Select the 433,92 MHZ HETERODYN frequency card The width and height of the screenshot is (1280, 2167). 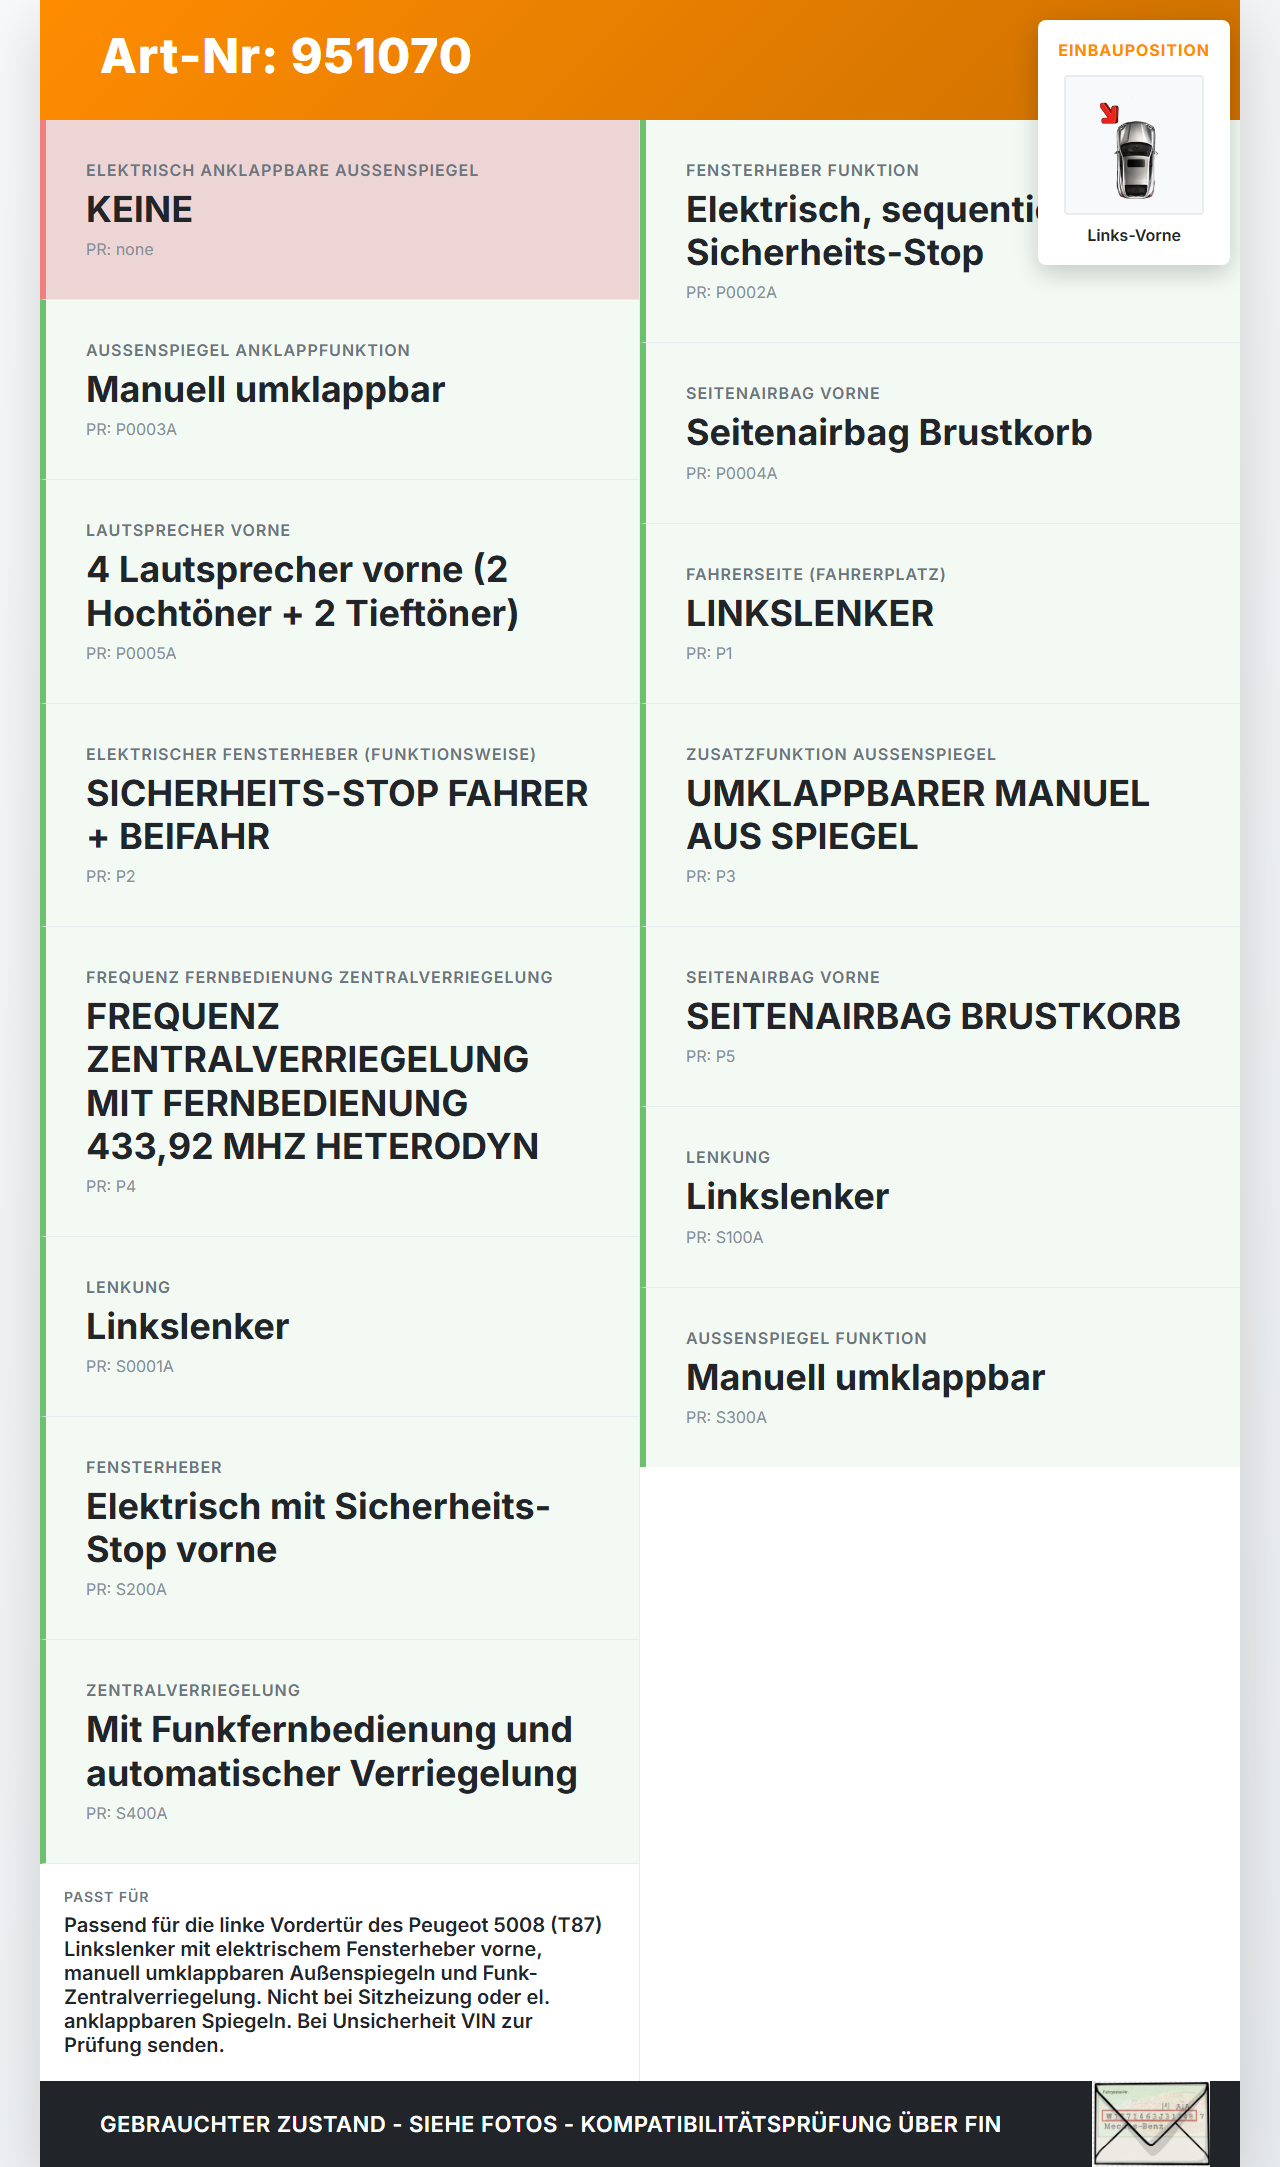coord(340,1082)
